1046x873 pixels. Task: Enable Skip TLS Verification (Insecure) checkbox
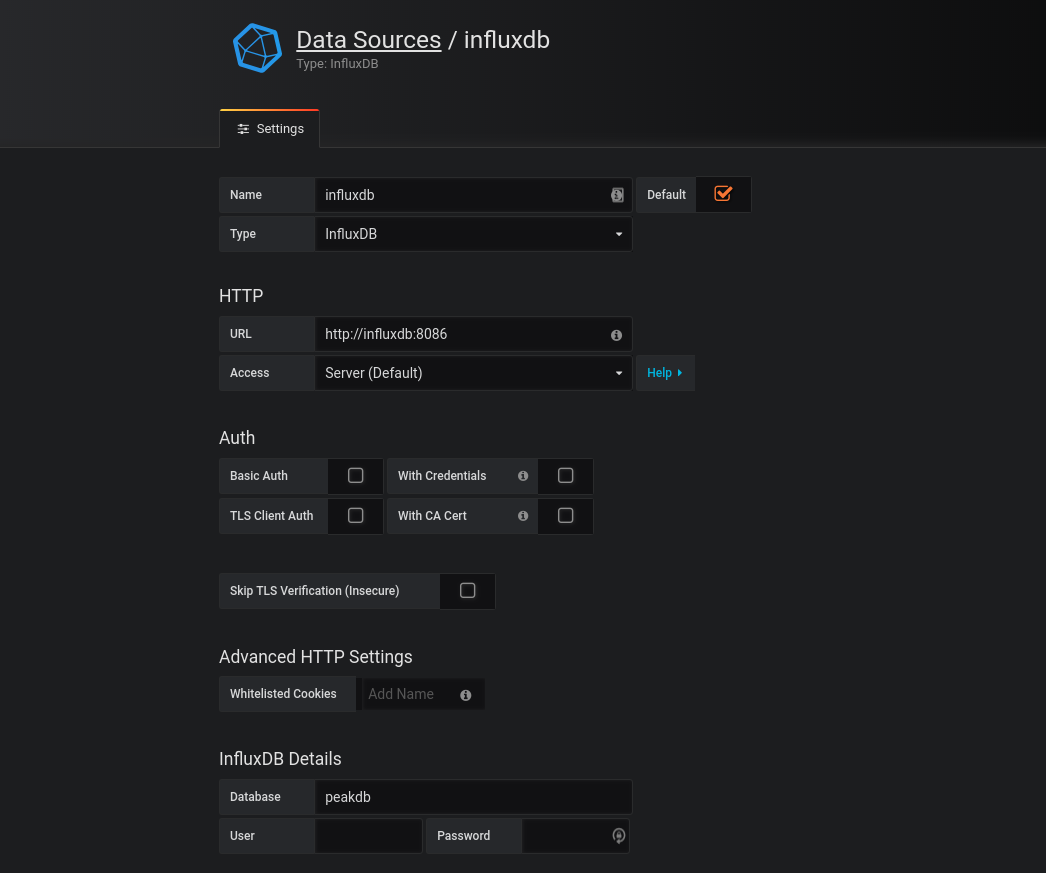point(468,591)
